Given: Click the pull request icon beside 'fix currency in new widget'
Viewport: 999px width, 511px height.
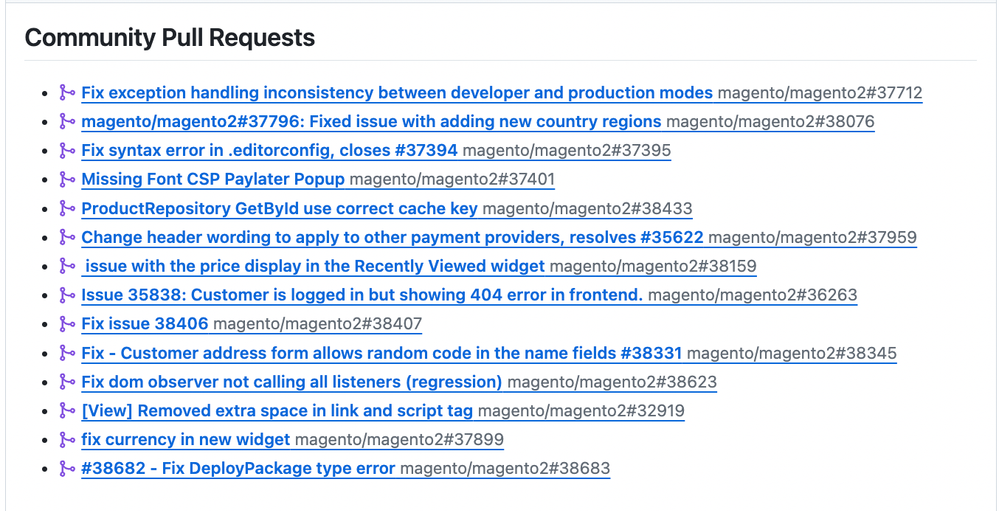Looking at the screenshot, I should [x=67, y=440].
